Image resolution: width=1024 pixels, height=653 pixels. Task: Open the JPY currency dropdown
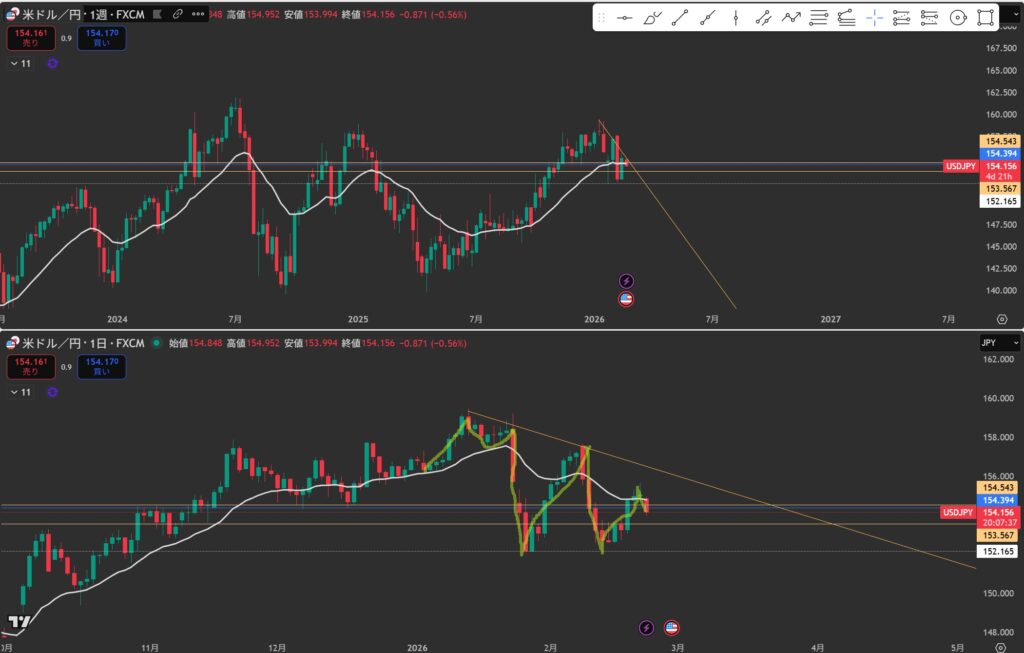click(x=1000, y=343)
